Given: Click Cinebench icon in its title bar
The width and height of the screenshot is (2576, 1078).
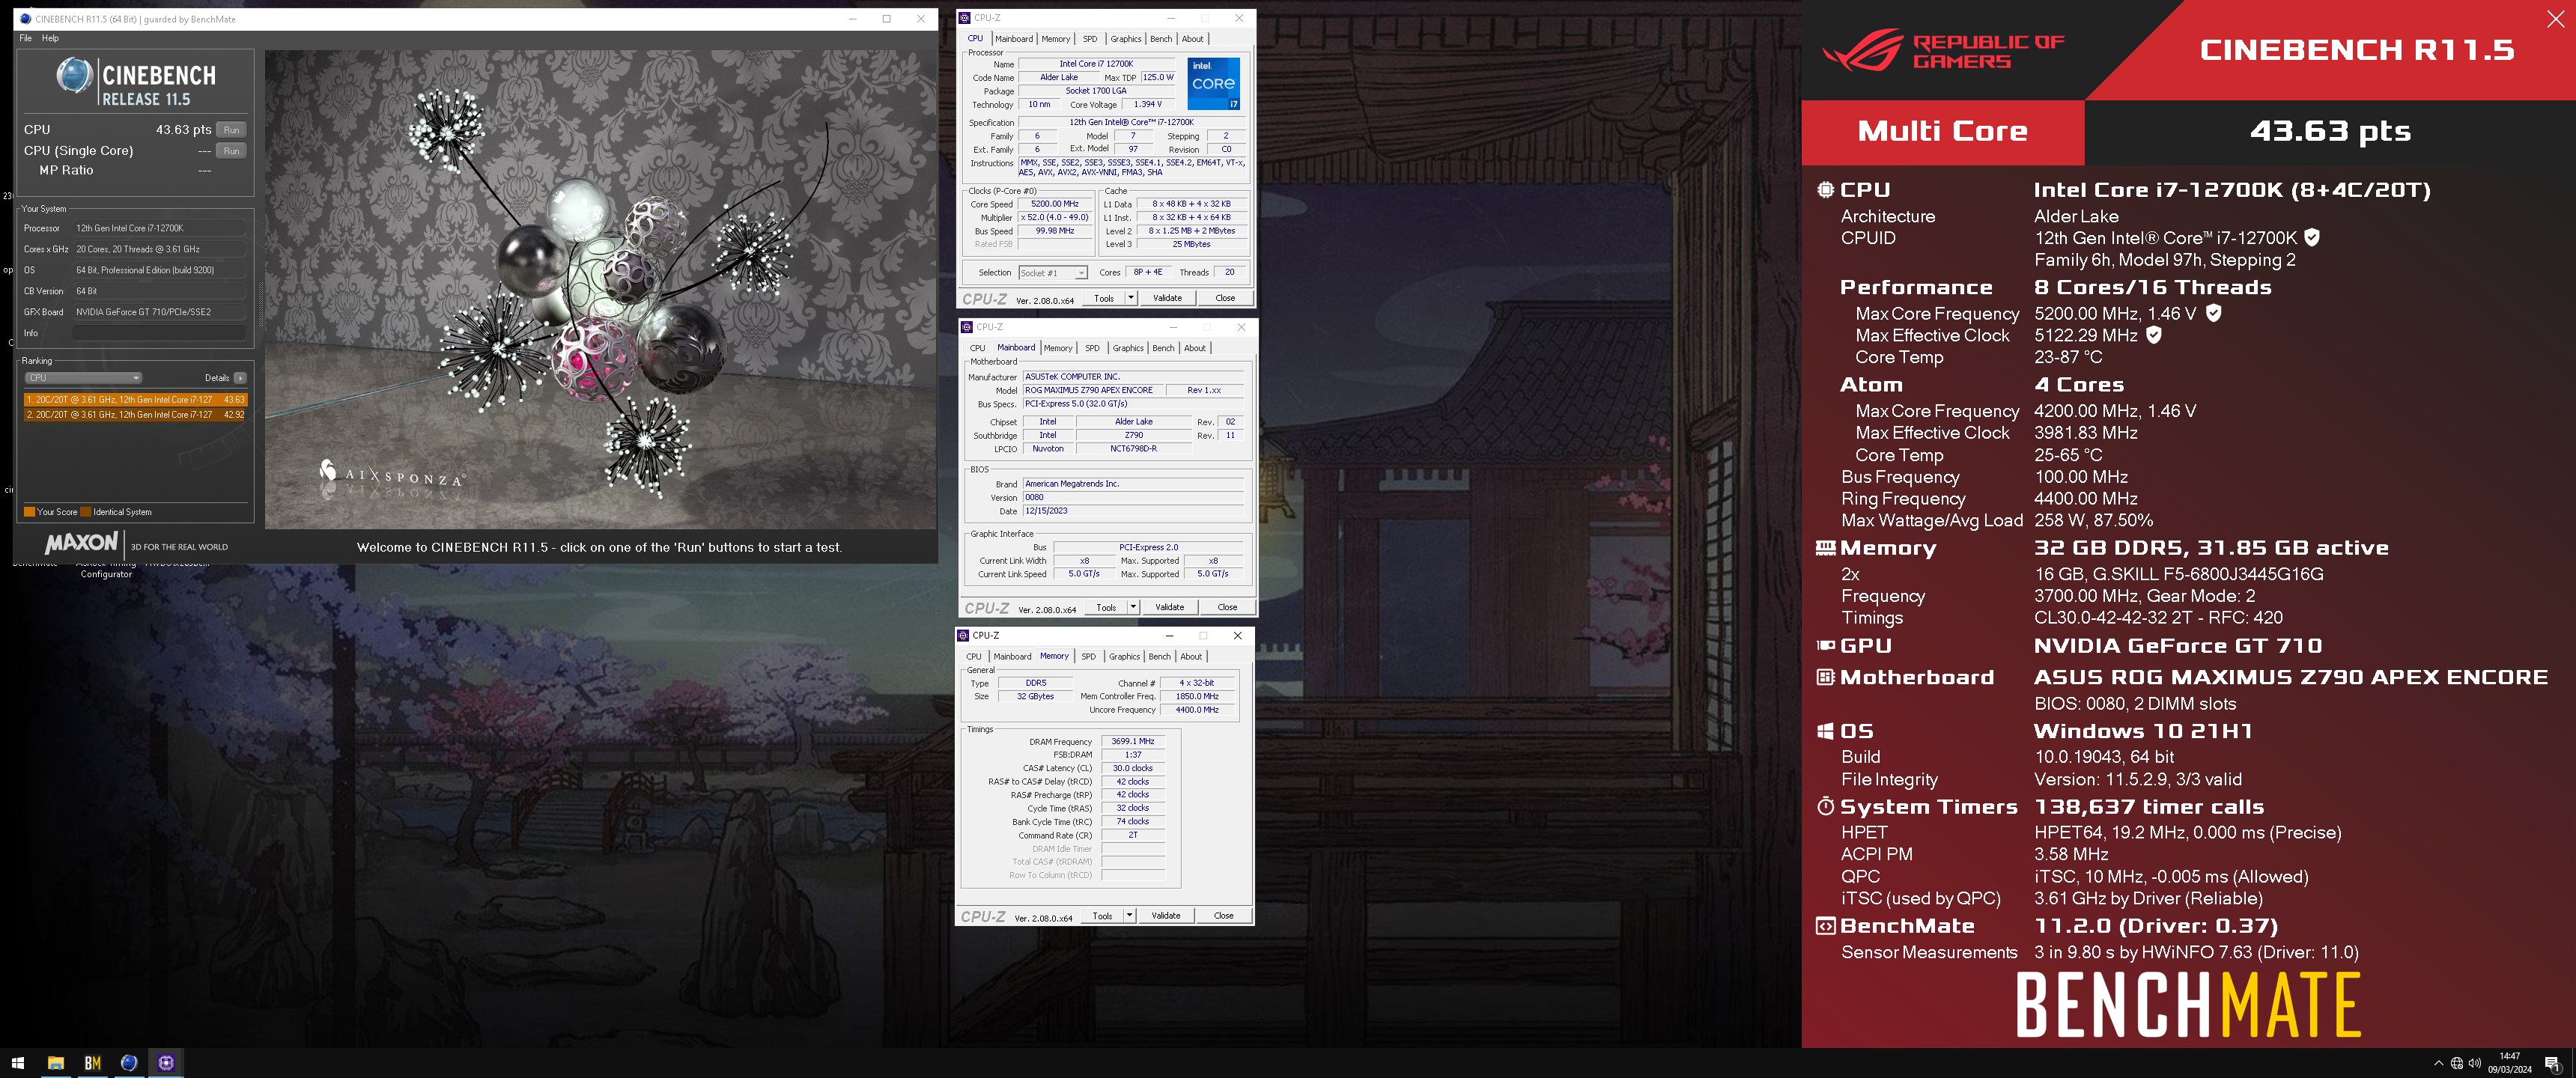Looking at the screenshot, I should 25,19.
